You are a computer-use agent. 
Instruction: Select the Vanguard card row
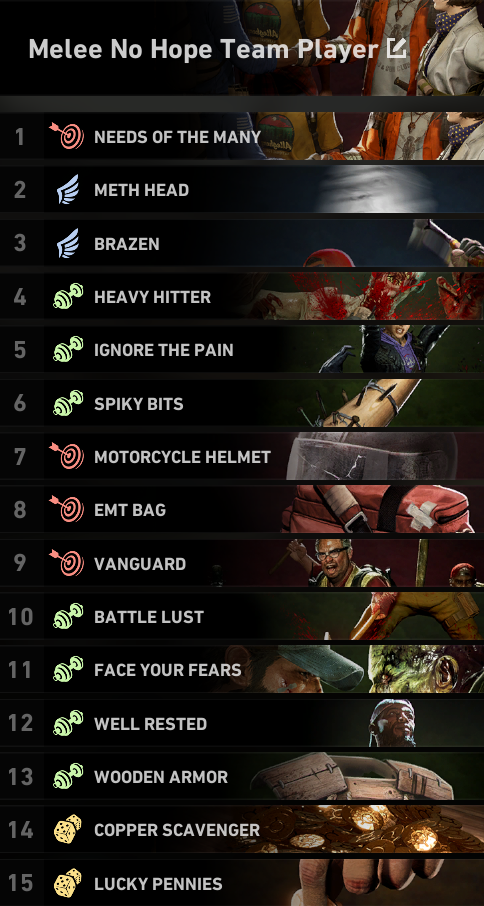(x=242, y=563)
